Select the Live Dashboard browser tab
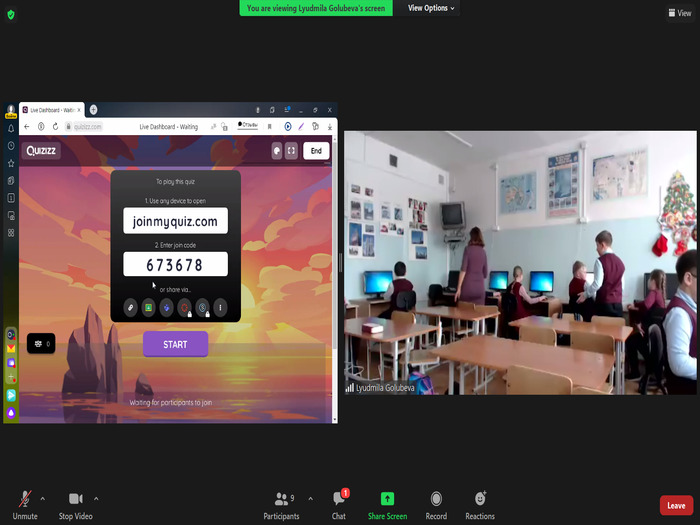 (x=52, y=110)
